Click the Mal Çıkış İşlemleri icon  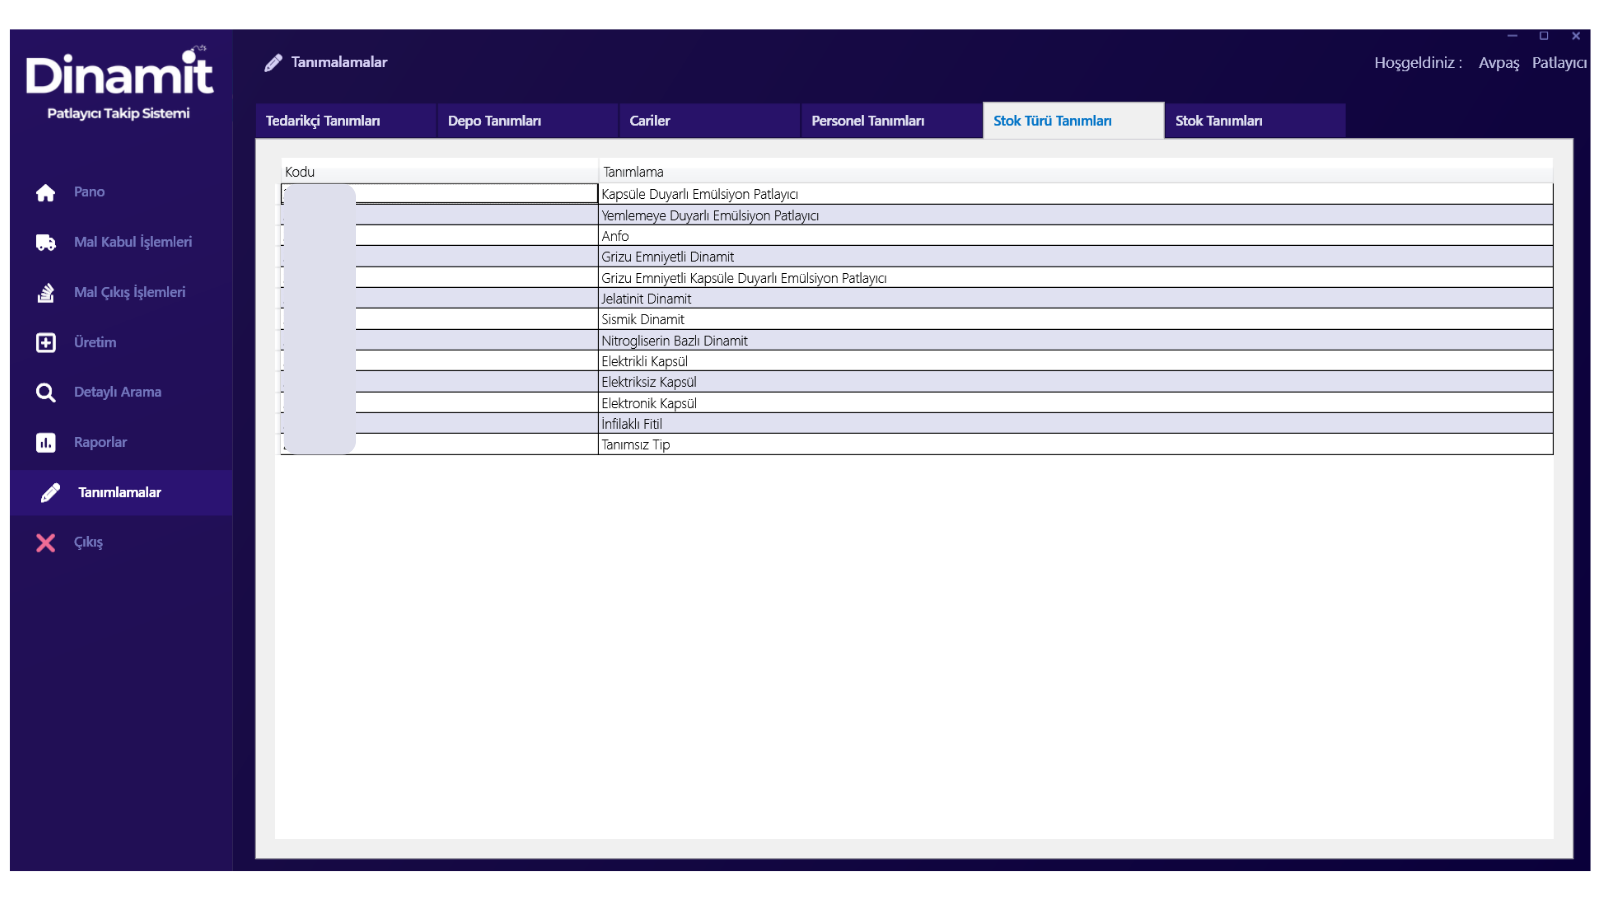pos(46,293)
